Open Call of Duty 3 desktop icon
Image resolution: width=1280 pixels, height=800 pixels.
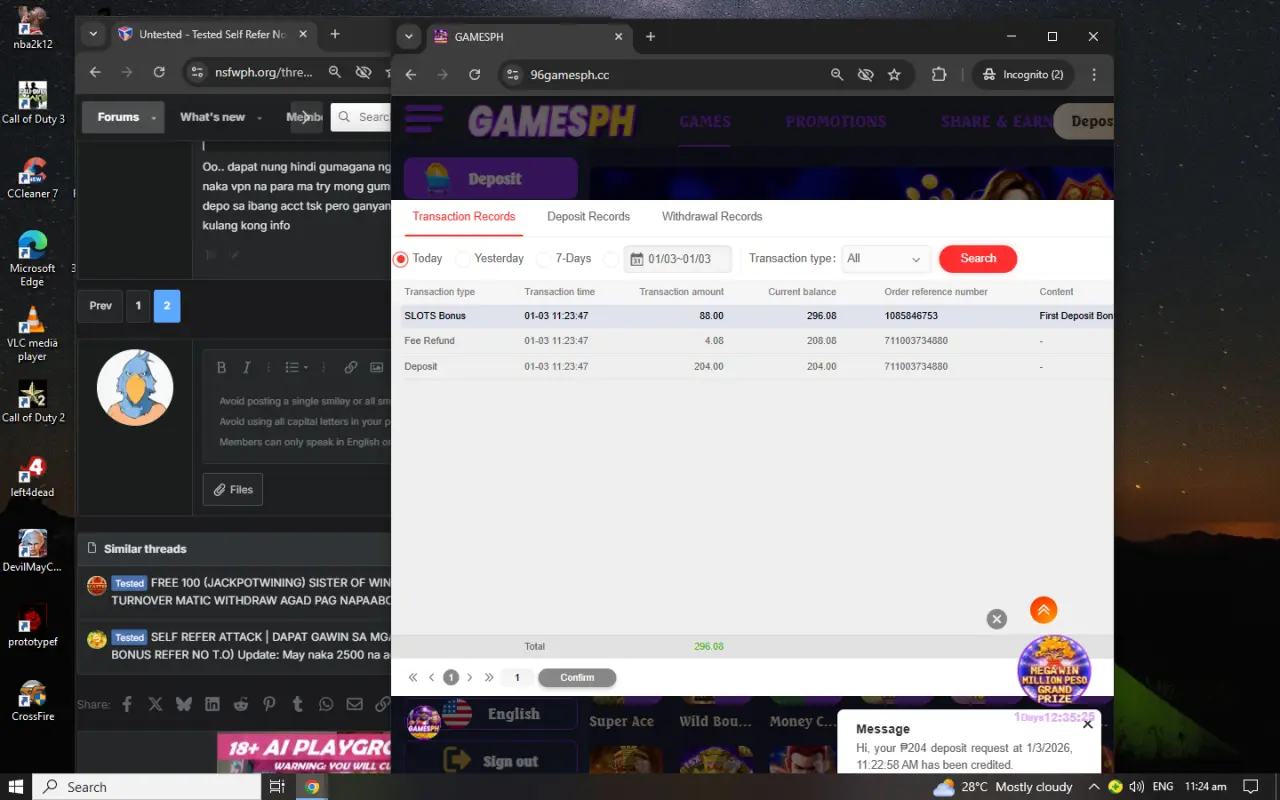click(x=32, y=103)
